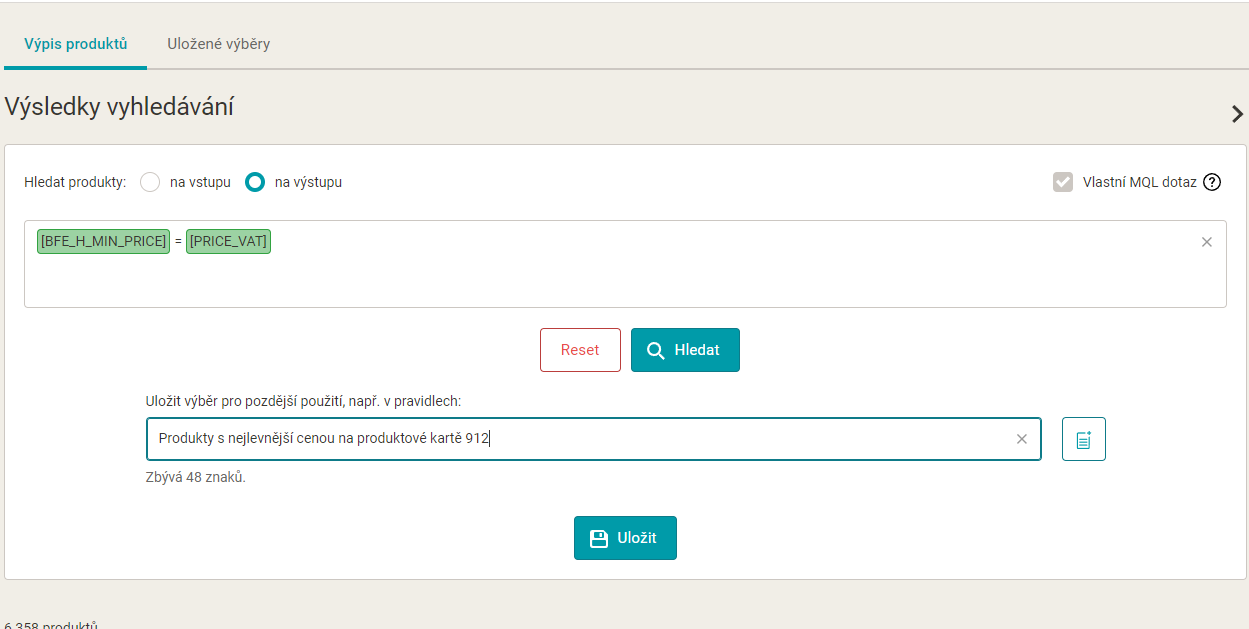Click the 'Uložit výběr pro pozdější použití' label
The height and width of the screenshot is (629, 1249).
coord(303,400)
